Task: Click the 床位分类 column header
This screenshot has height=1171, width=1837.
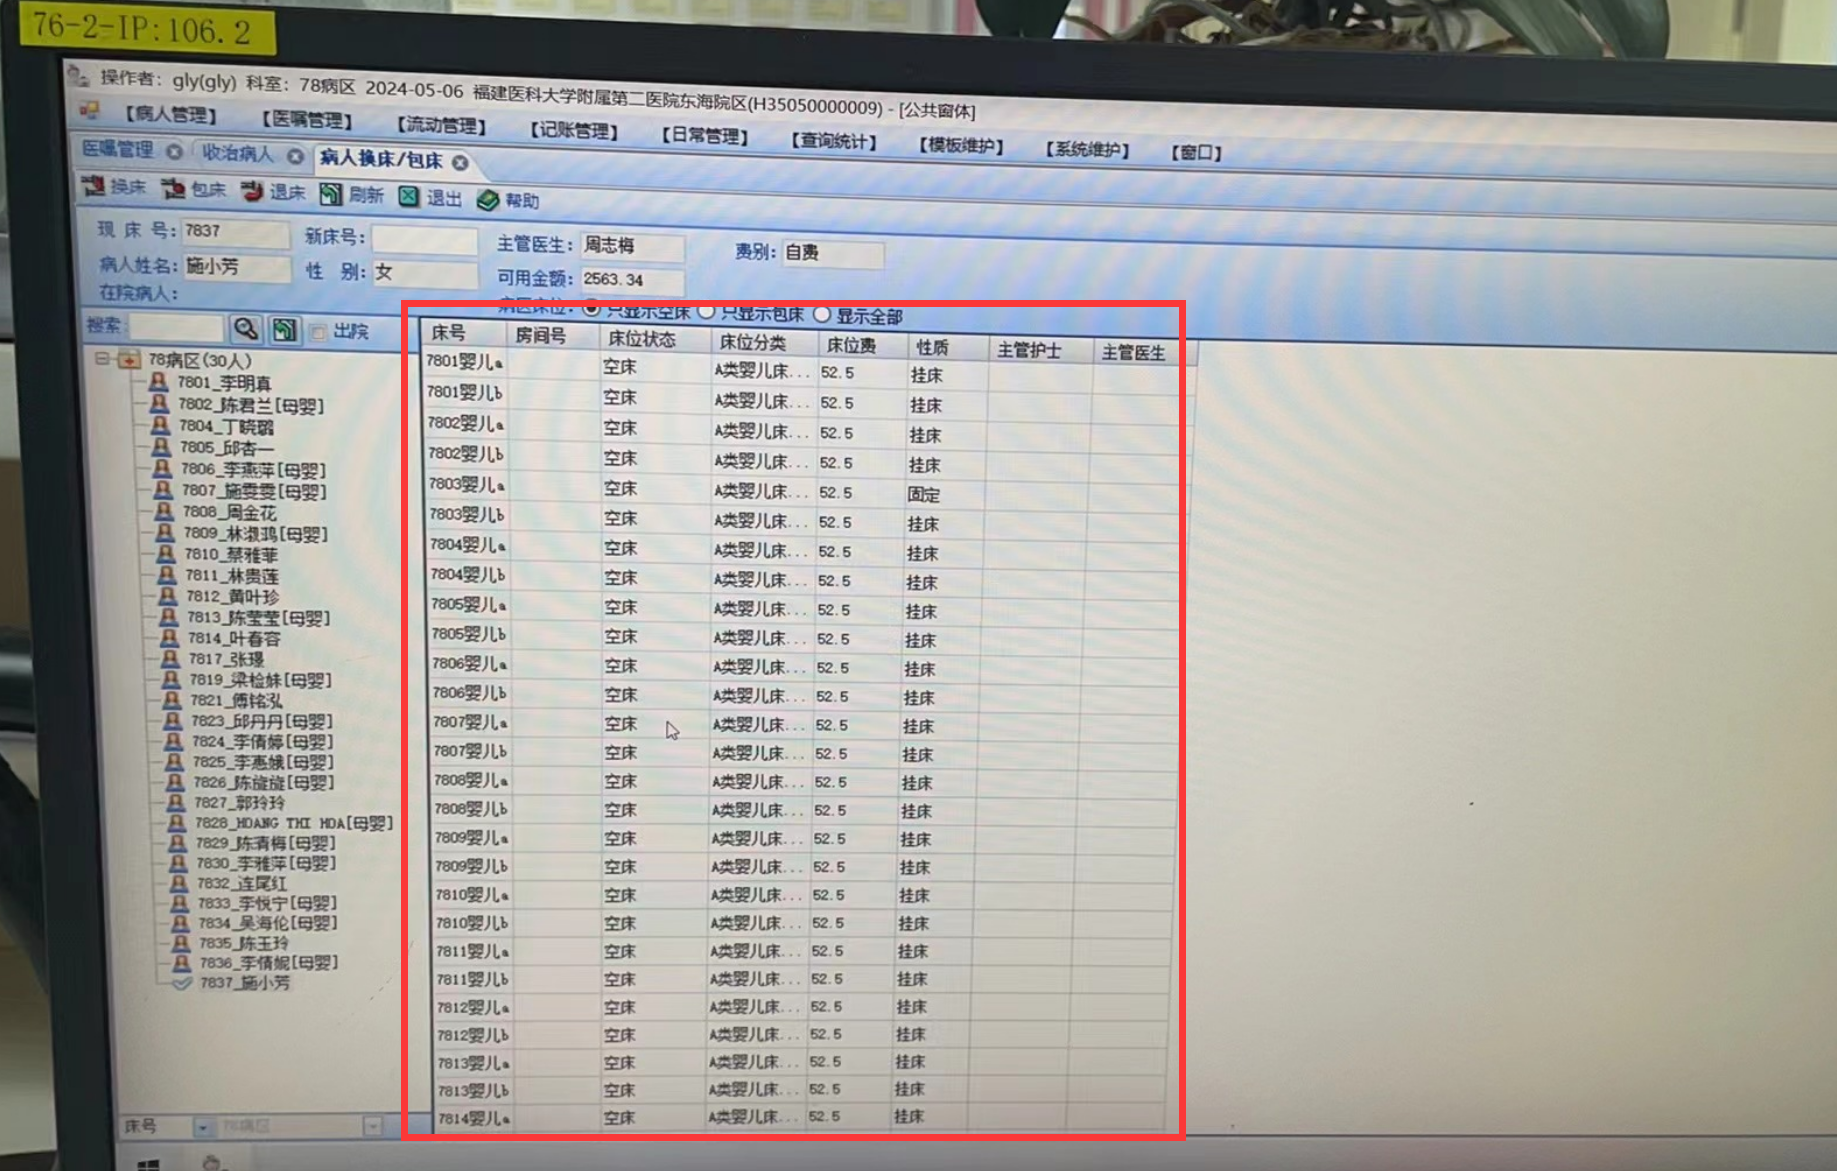Action: coord(765,342)
